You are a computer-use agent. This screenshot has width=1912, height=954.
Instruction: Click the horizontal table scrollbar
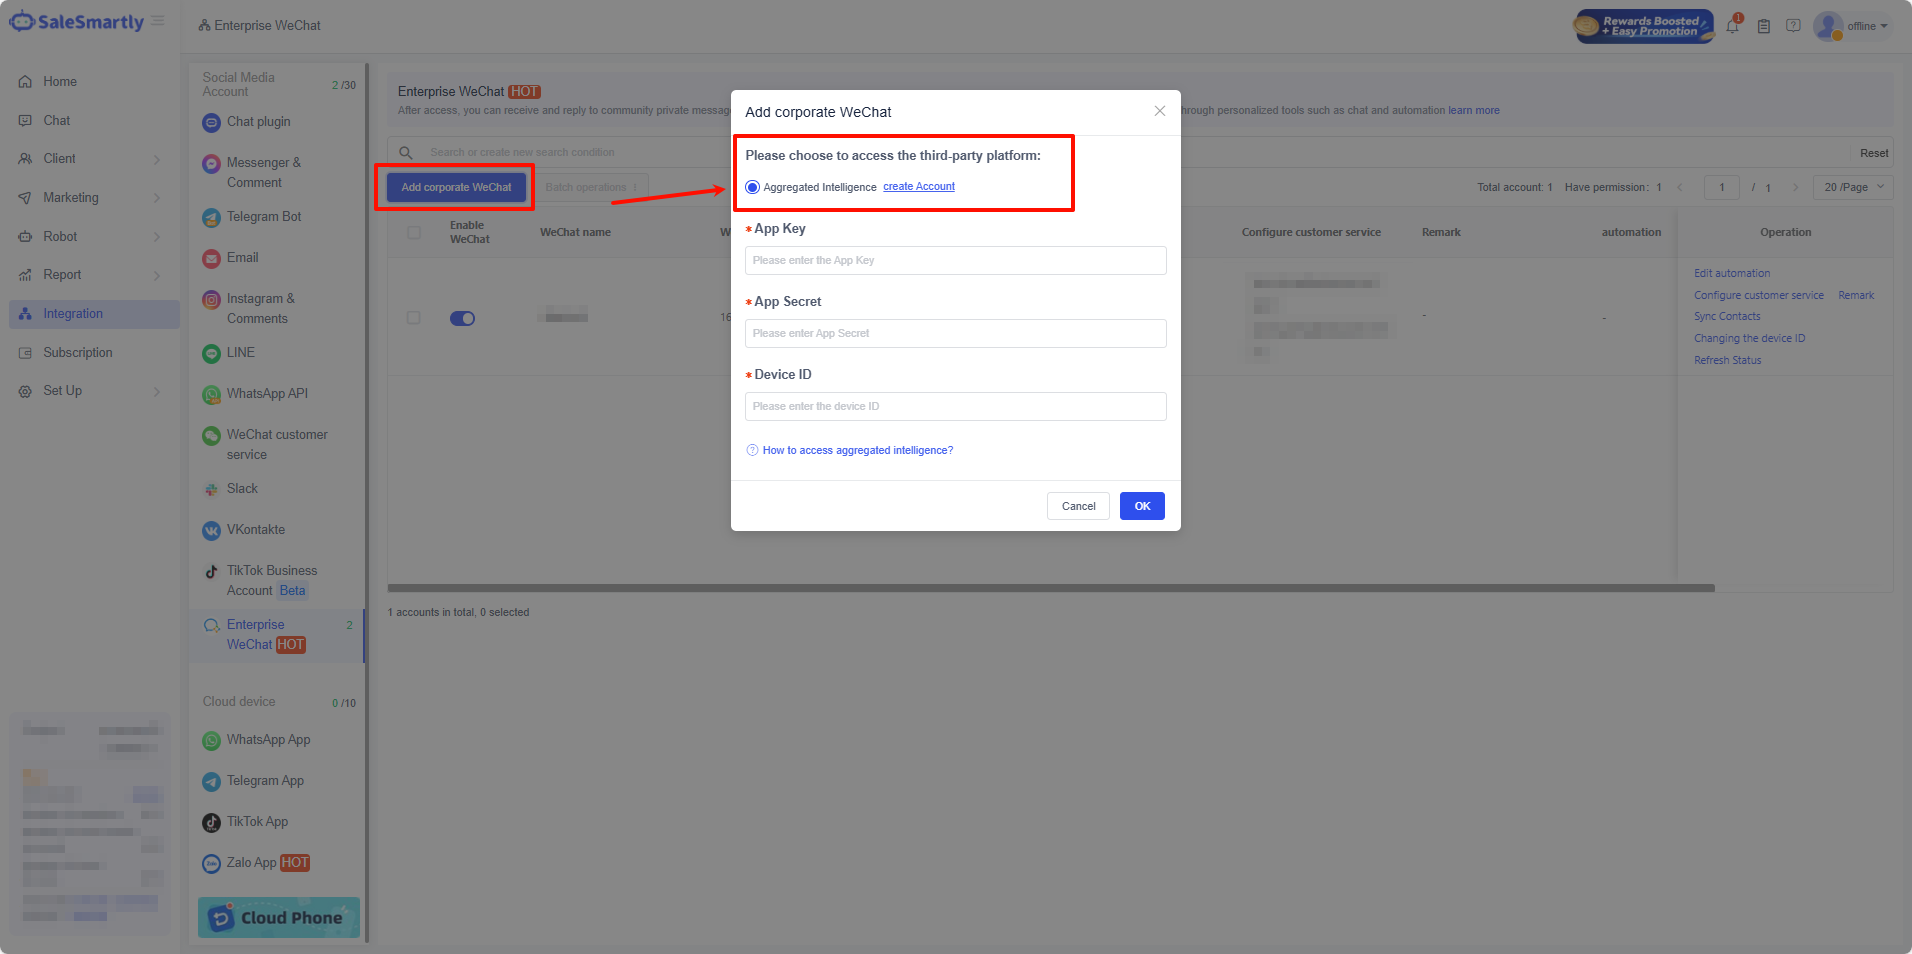(1051, 588)
